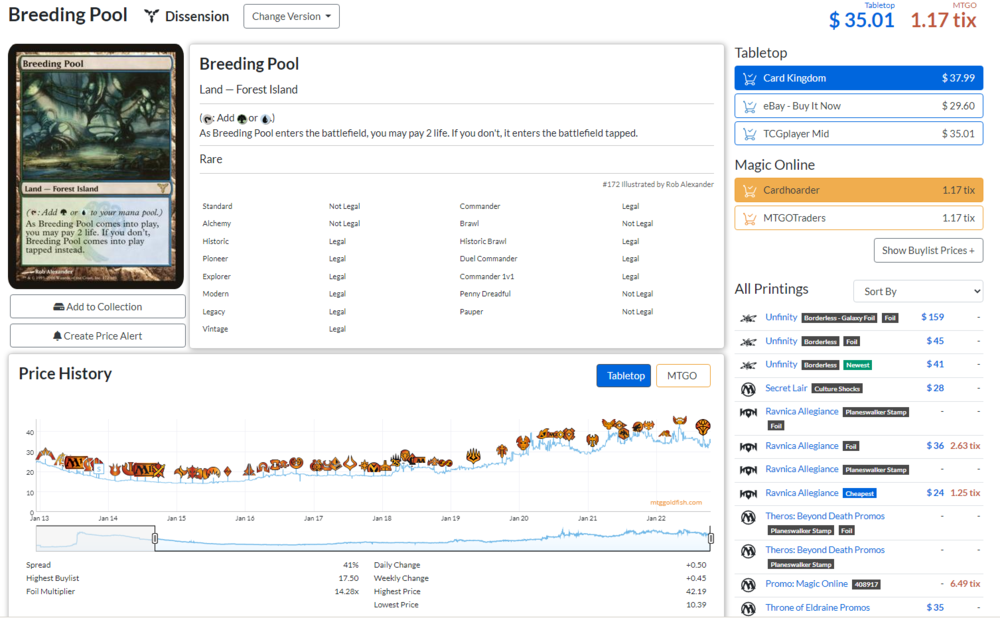This screenshot has height=618, width=1000.
Task: Click the eBay Buy It Now cart icon
Action: point(749,106)
